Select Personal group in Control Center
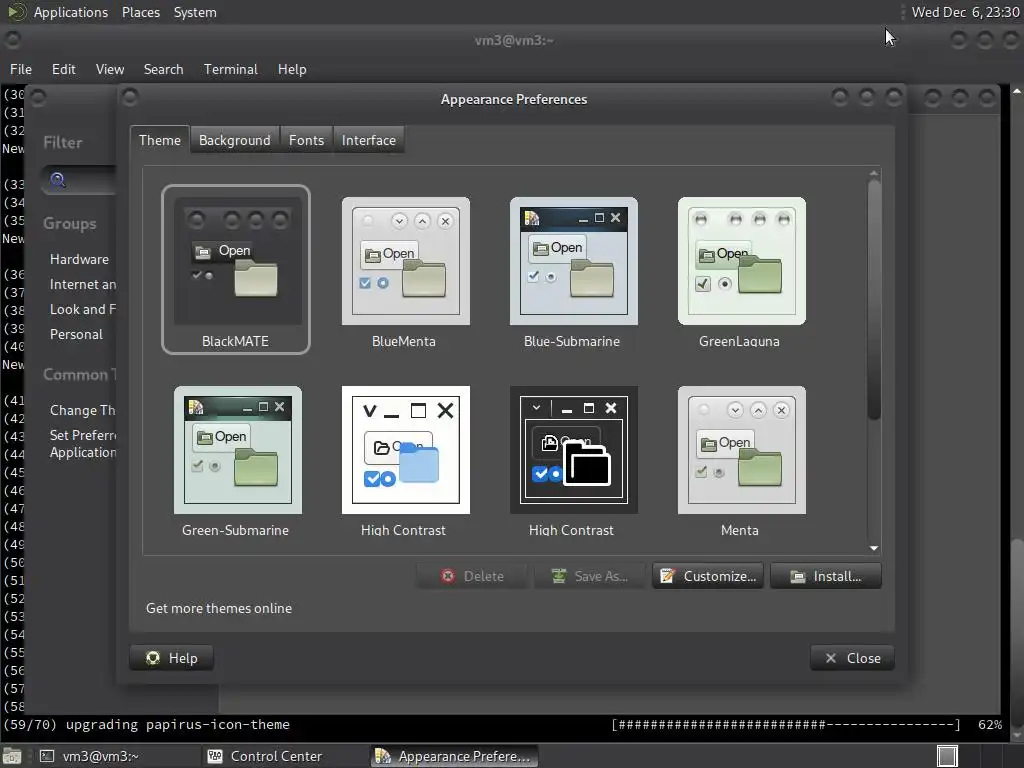The image size is (1024, 768). 76,334
